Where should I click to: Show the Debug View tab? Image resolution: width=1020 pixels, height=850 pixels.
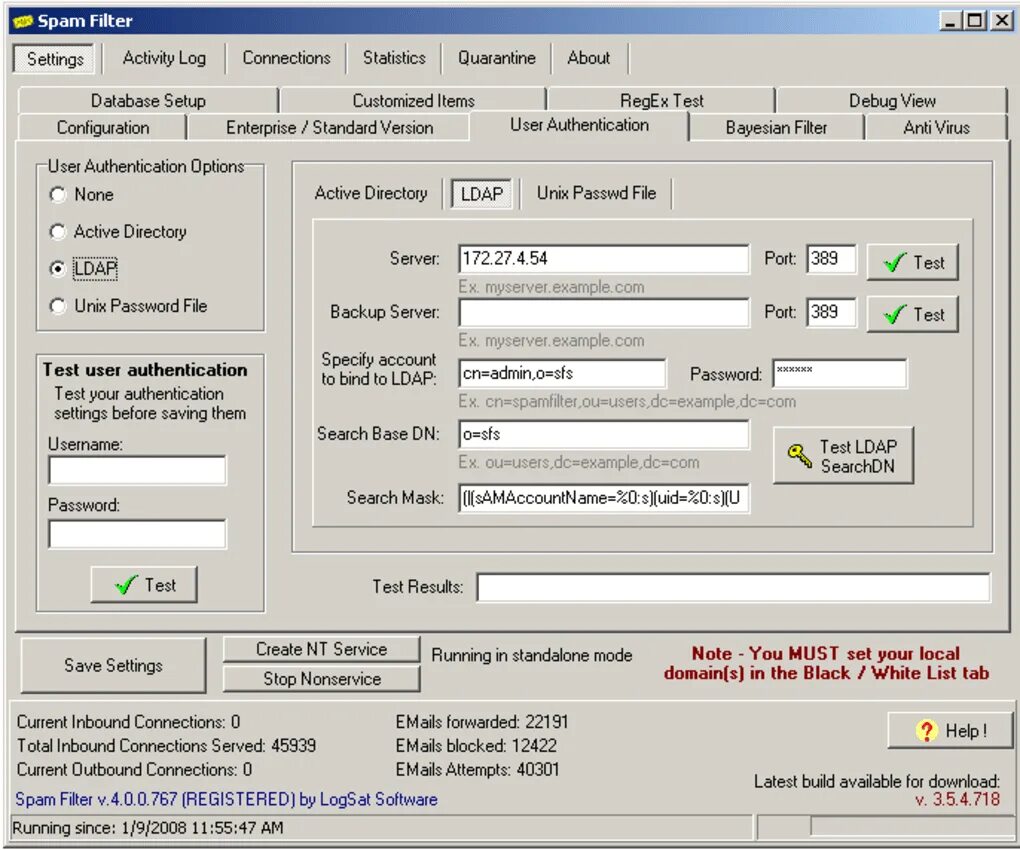click(x=892, y=101)
